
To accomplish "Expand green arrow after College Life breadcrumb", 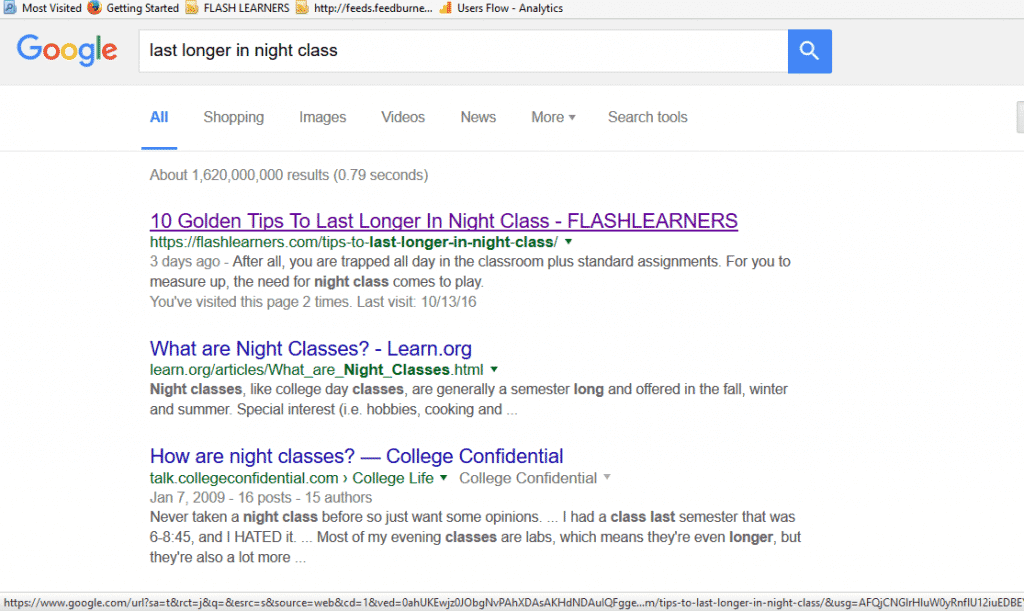I will (x=443, y=478).
